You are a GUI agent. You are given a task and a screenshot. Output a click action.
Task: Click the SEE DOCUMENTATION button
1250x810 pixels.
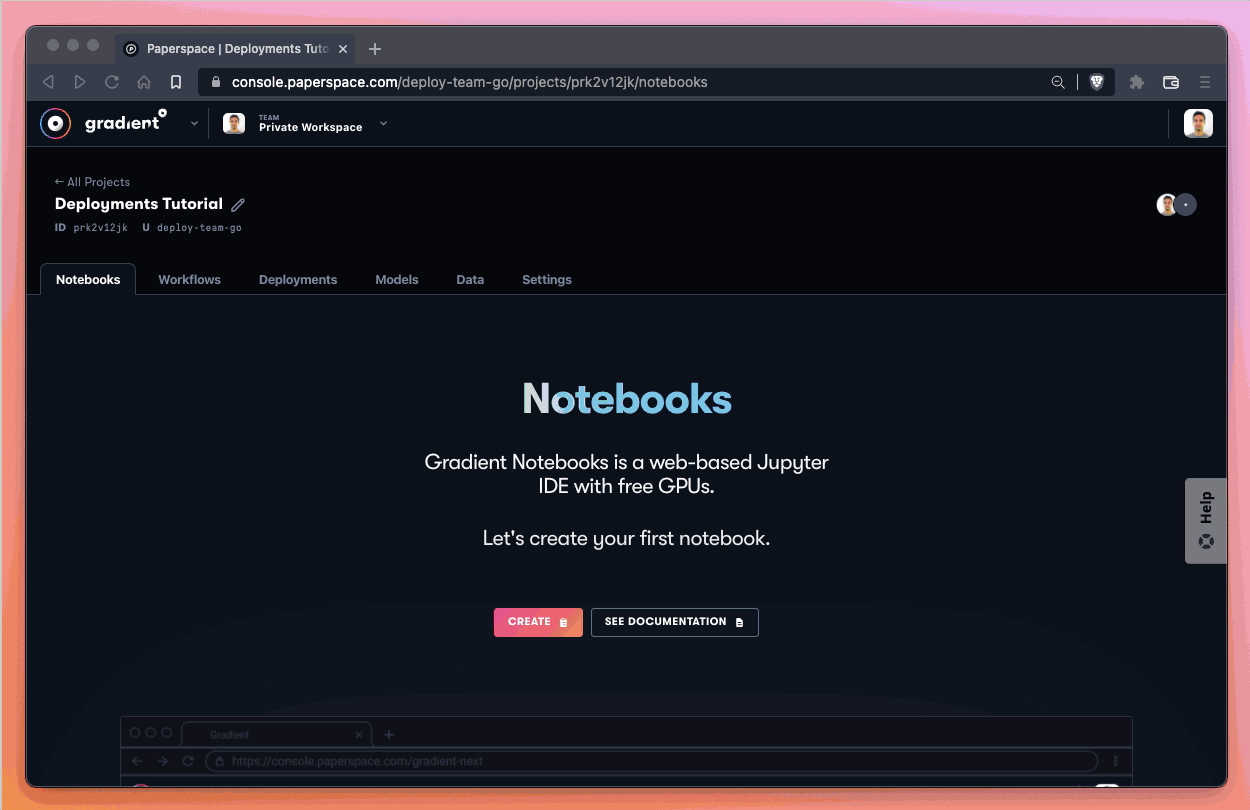pyautogui.click(x=675, y=622)
